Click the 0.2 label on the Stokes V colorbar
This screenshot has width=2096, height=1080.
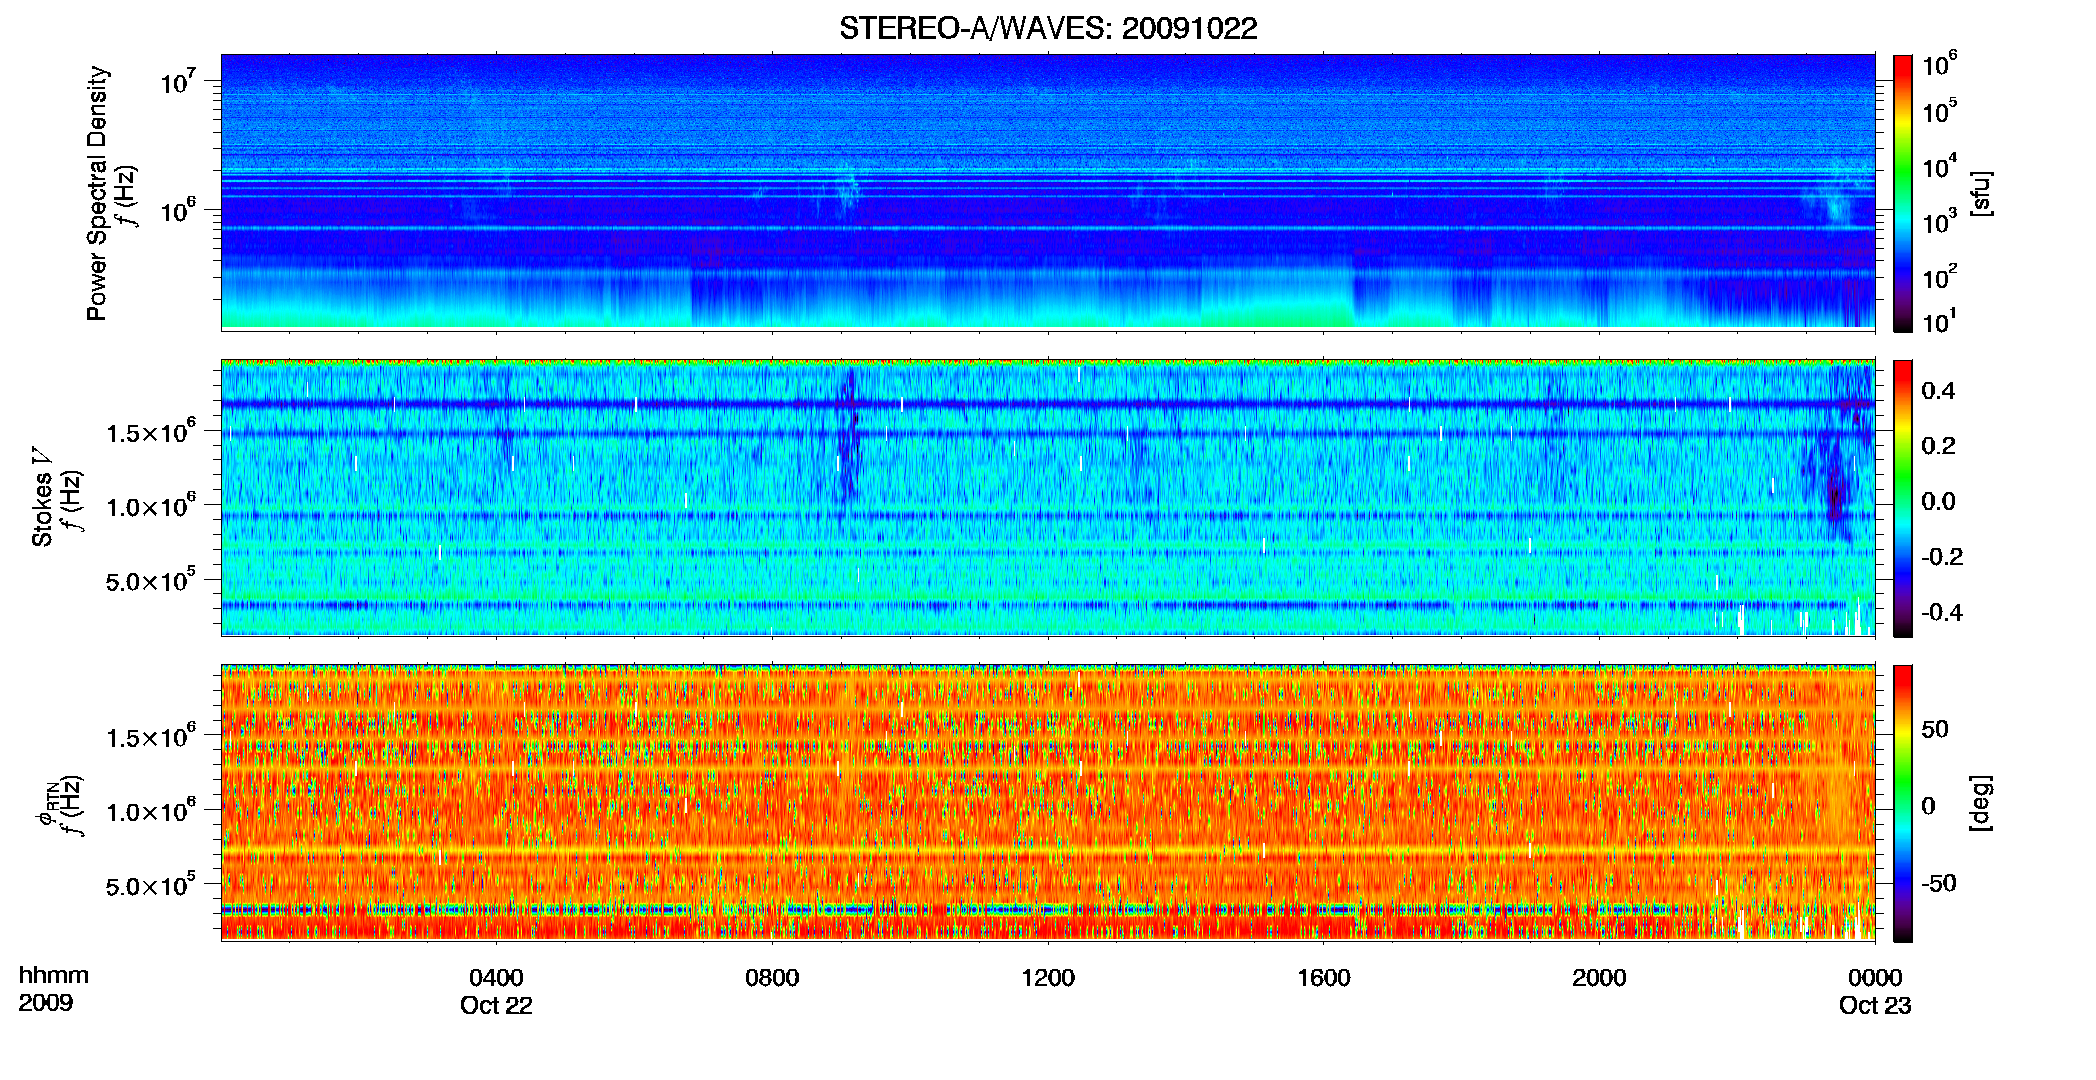tap(1938, 446)
